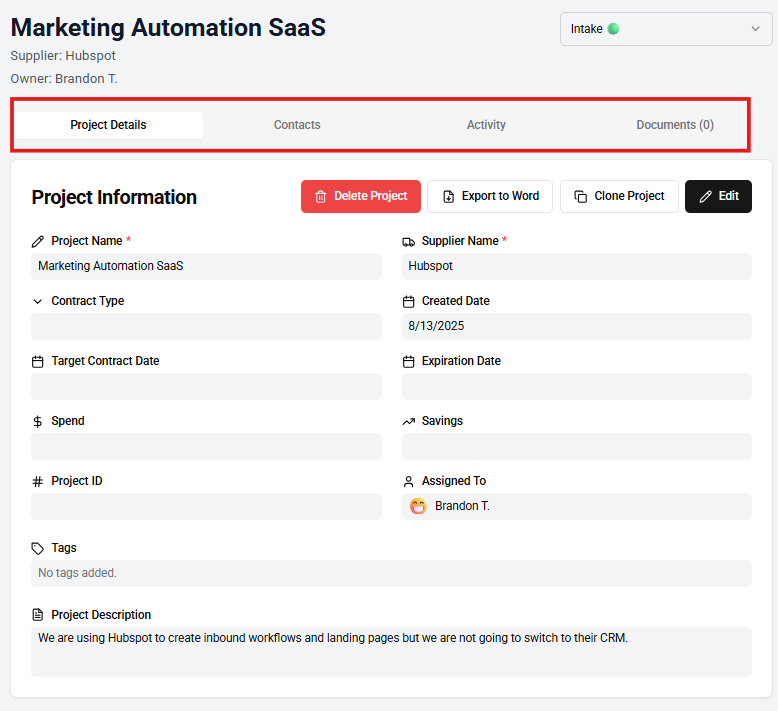Go to the Documents (0) tab
This screenshot has width=778, height=711.
point(675,125)
